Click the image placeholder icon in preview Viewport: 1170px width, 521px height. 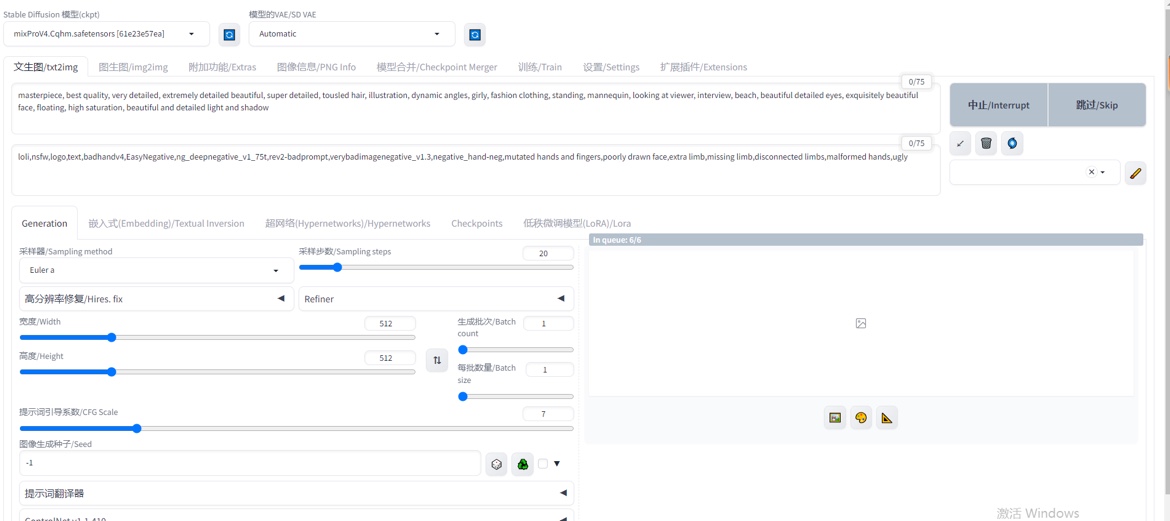click(861, 323)
